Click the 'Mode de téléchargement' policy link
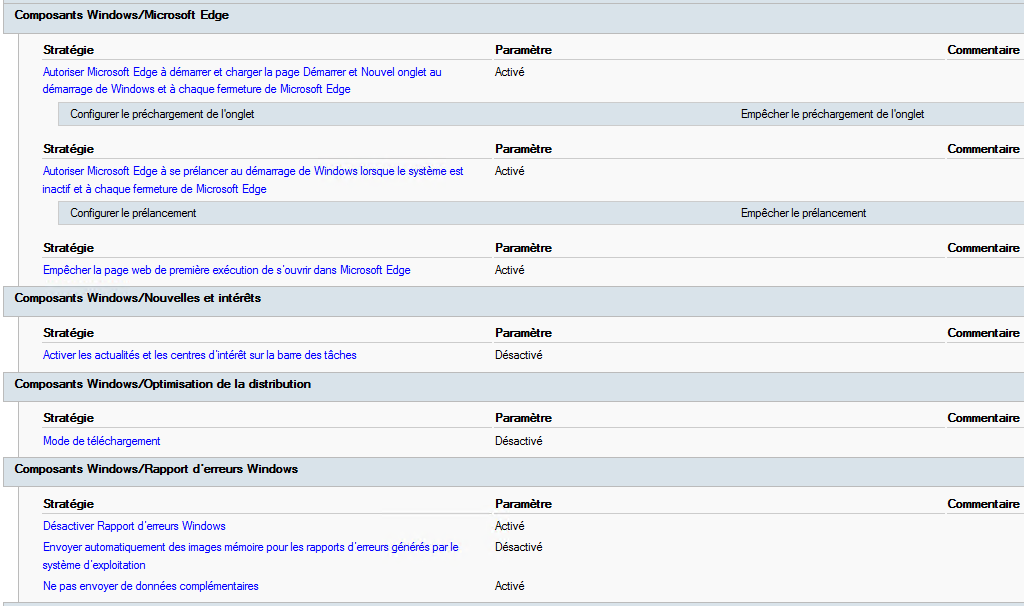Screen dimensions: 1024x606 click(101, 441)
